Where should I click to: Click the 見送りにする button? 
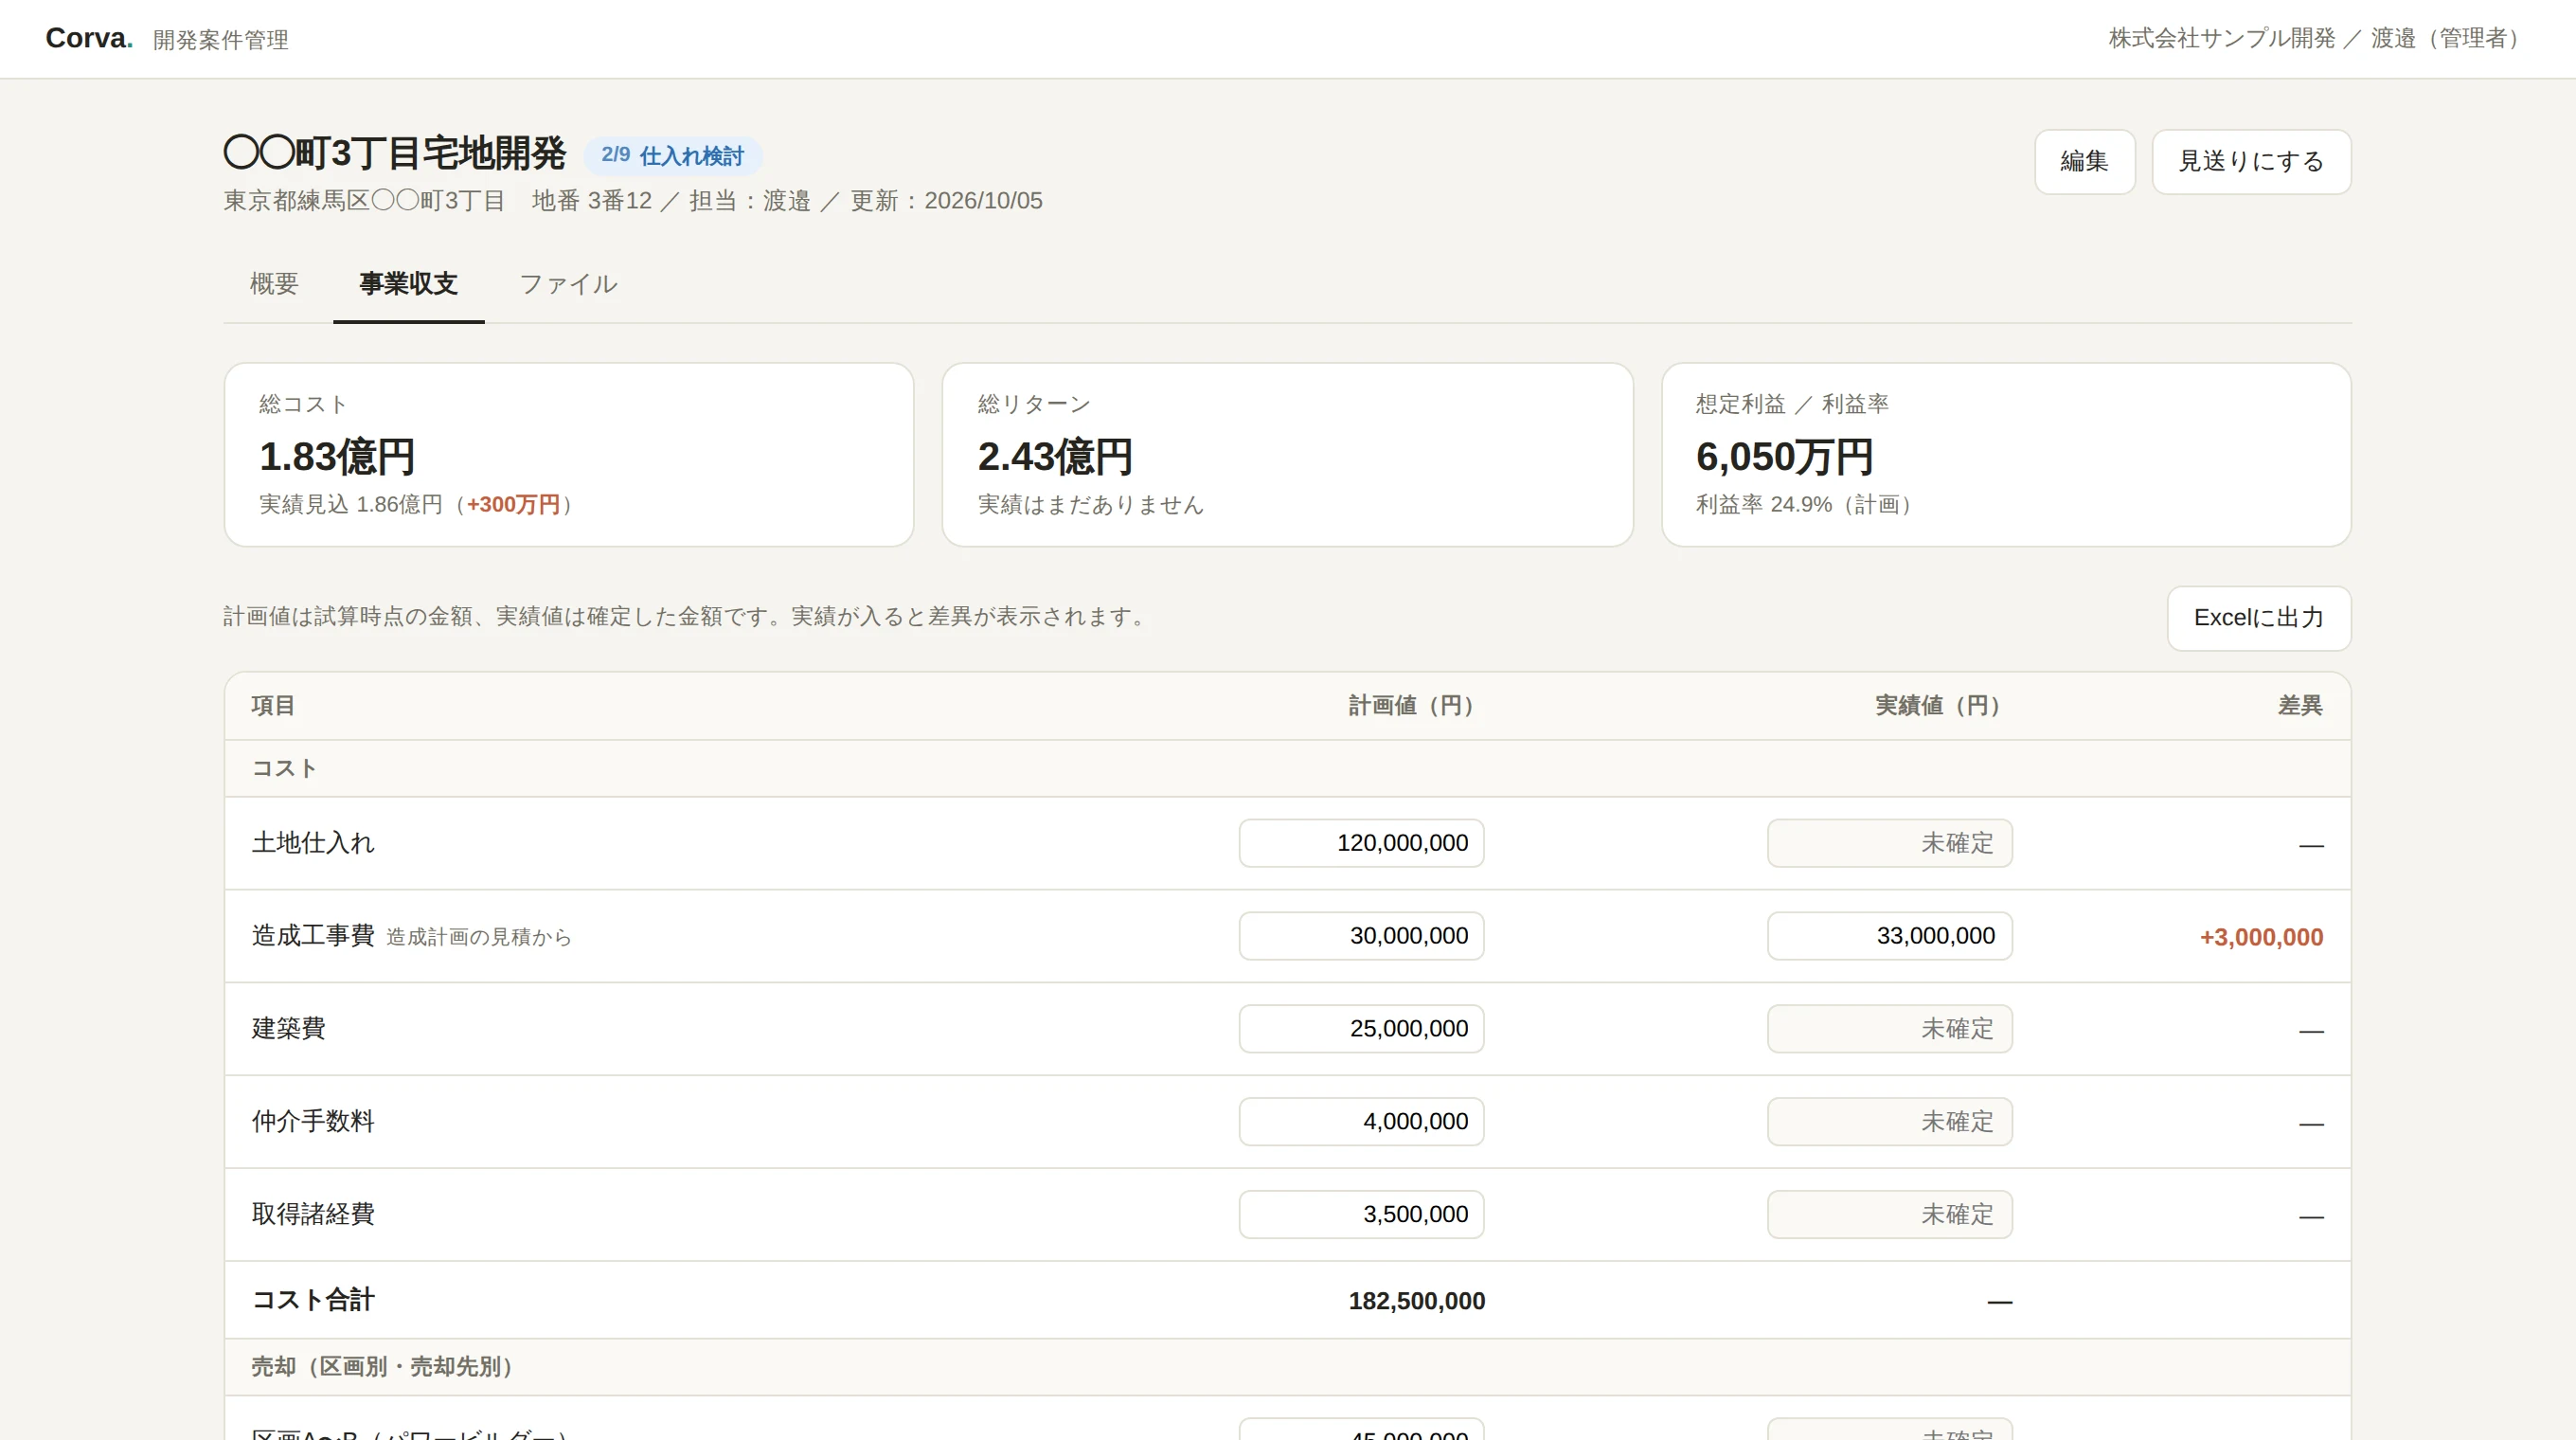click(2251, 161)
